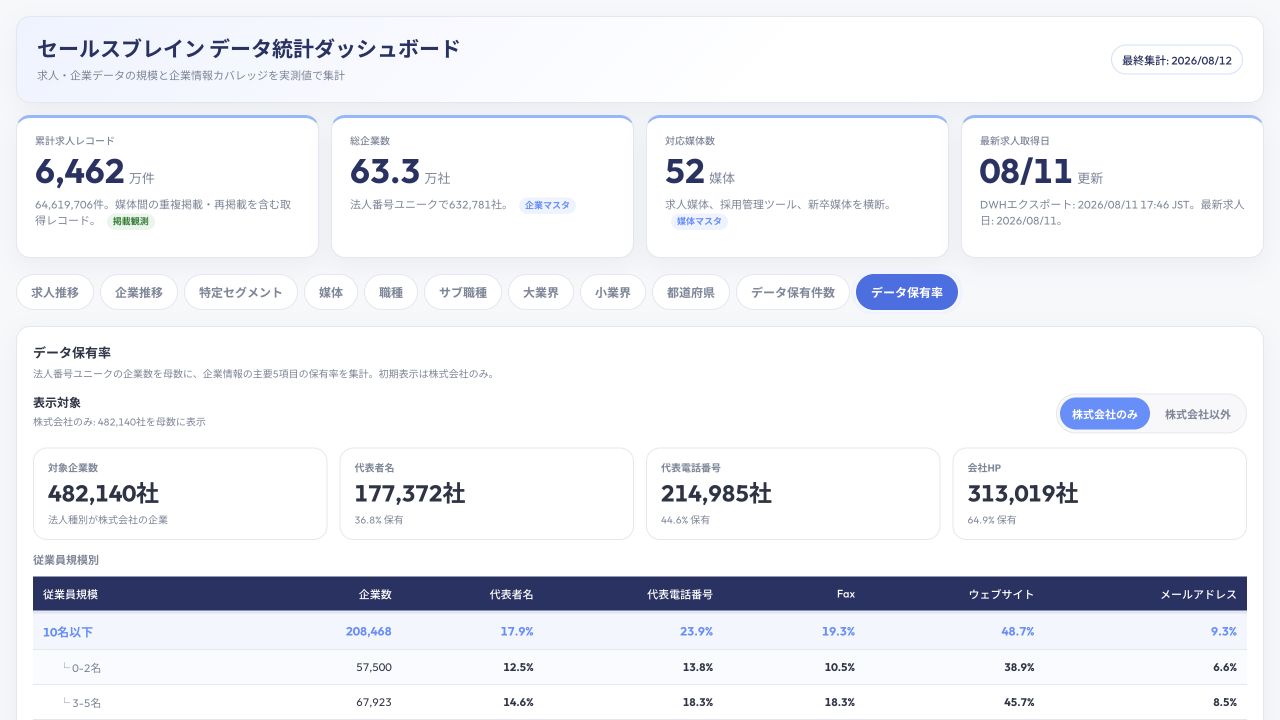Screen dimensions: 1280x720
Task: Click the 313,019社 value
Action: click(x=1022, y=493)
